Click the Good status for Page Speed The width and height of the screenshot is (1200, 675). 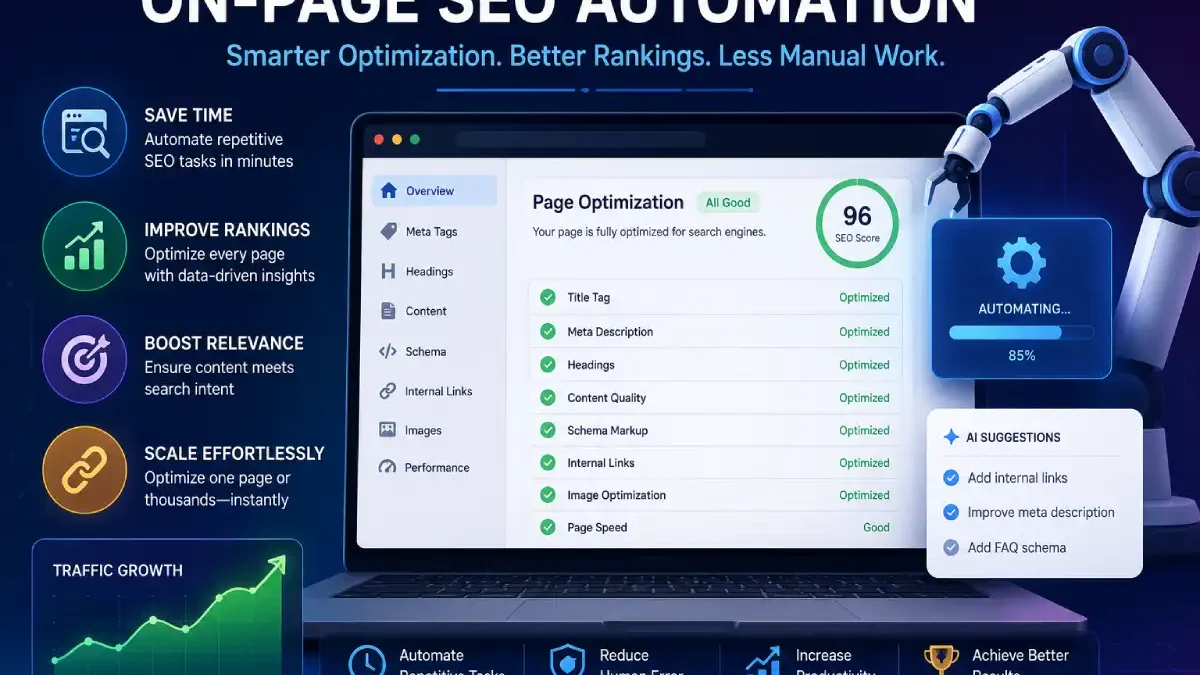876,527
